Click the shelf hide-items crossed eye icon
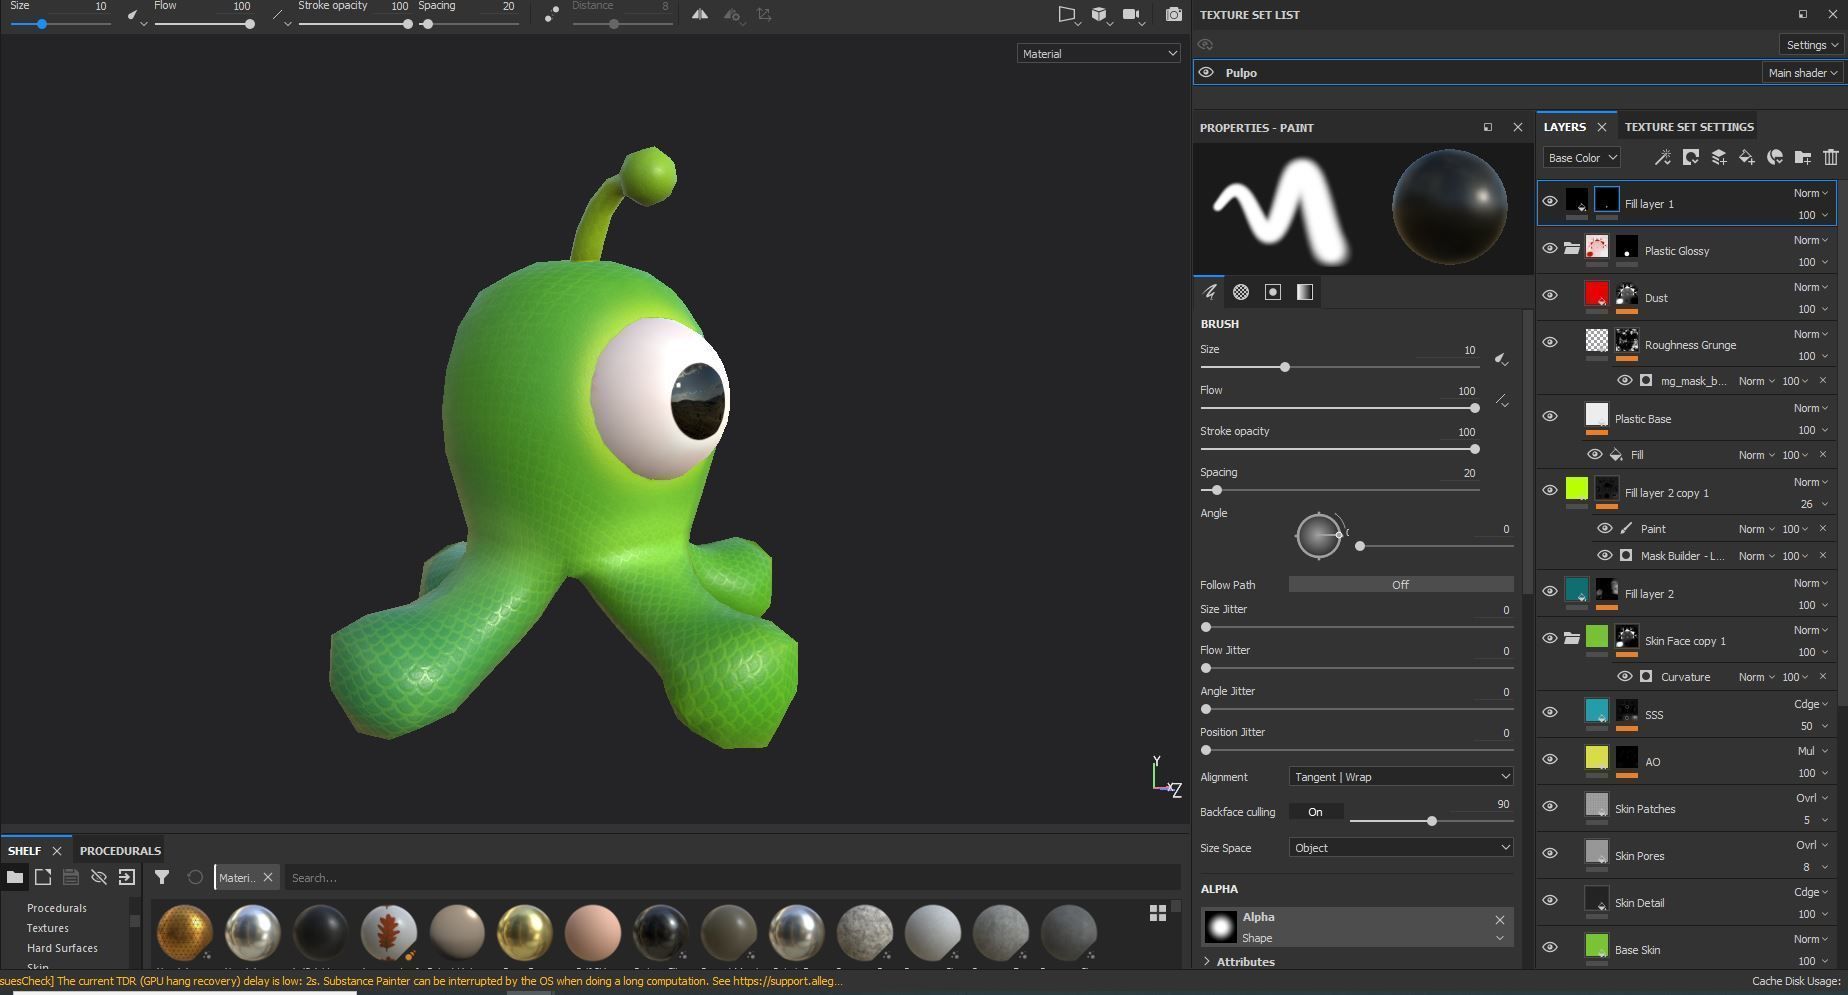The image size is (1848, 995). 99,877
